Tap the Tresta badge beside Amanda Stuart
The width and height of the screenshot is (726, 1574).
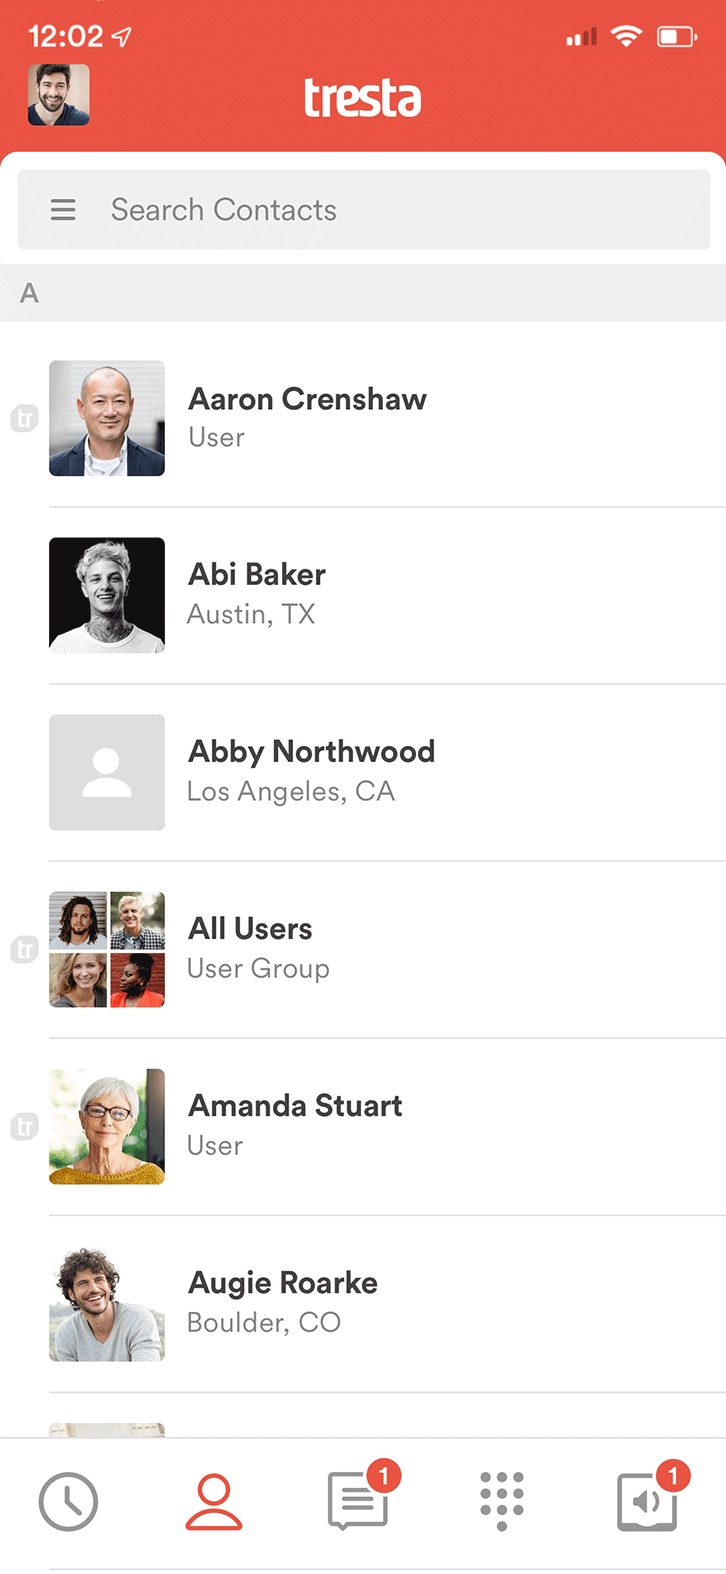coord(24,1127)
